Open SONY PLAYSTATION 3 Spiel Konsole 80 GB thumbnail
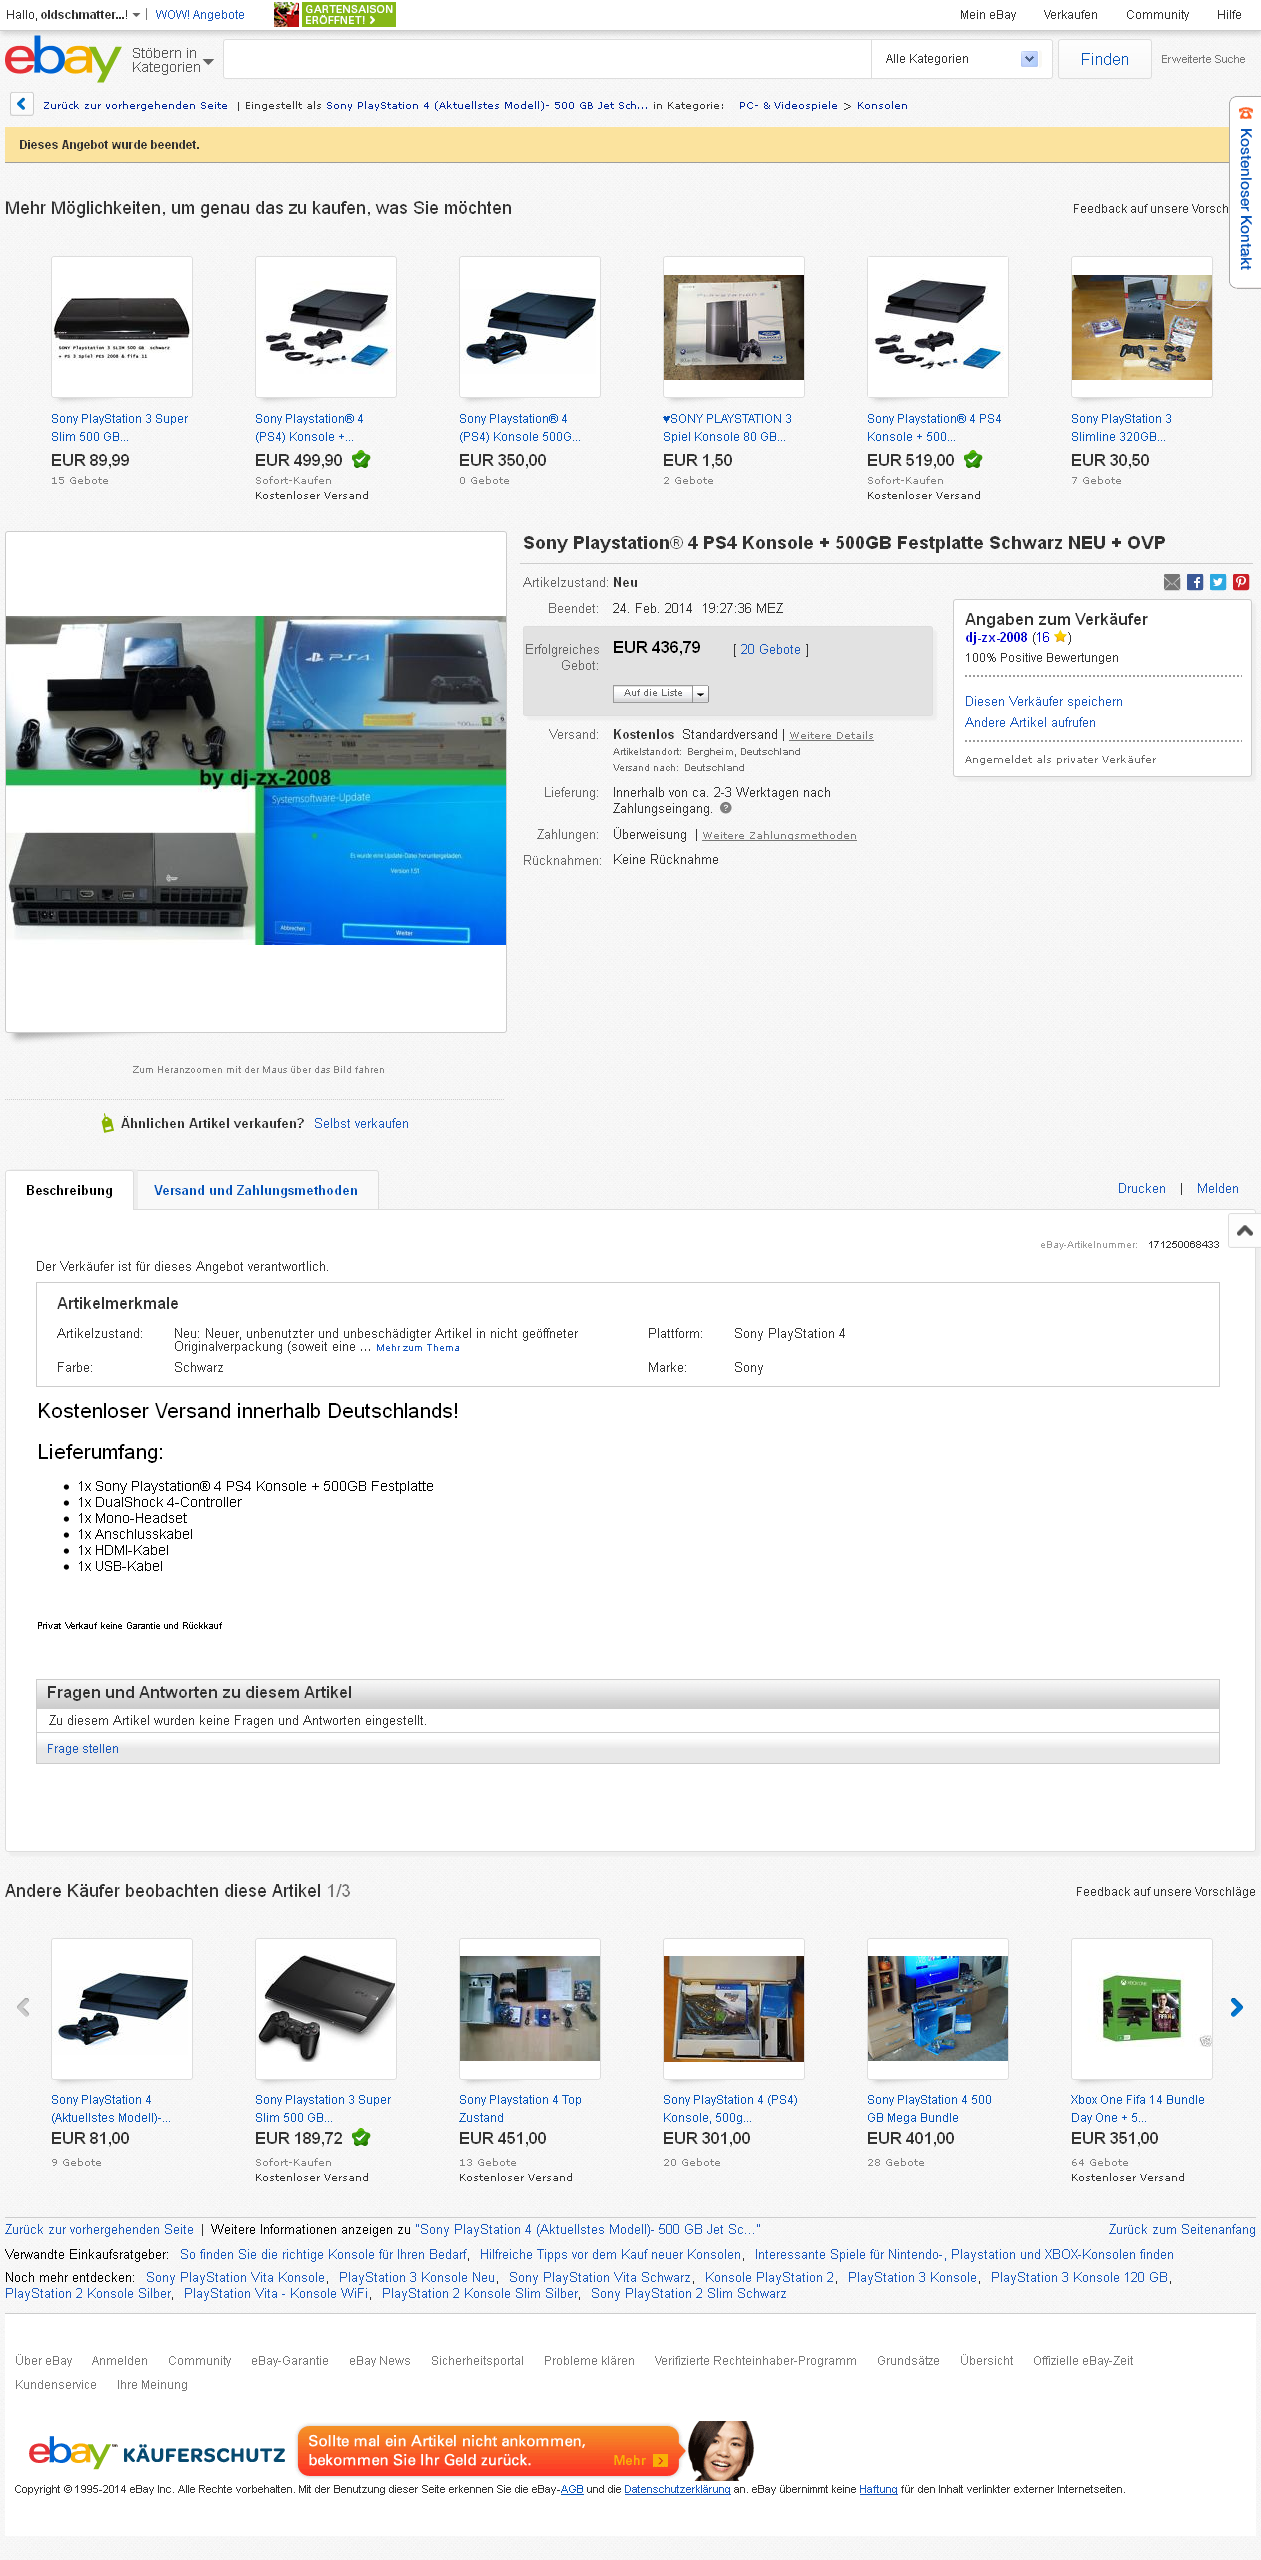 click(x=734, y=327)
